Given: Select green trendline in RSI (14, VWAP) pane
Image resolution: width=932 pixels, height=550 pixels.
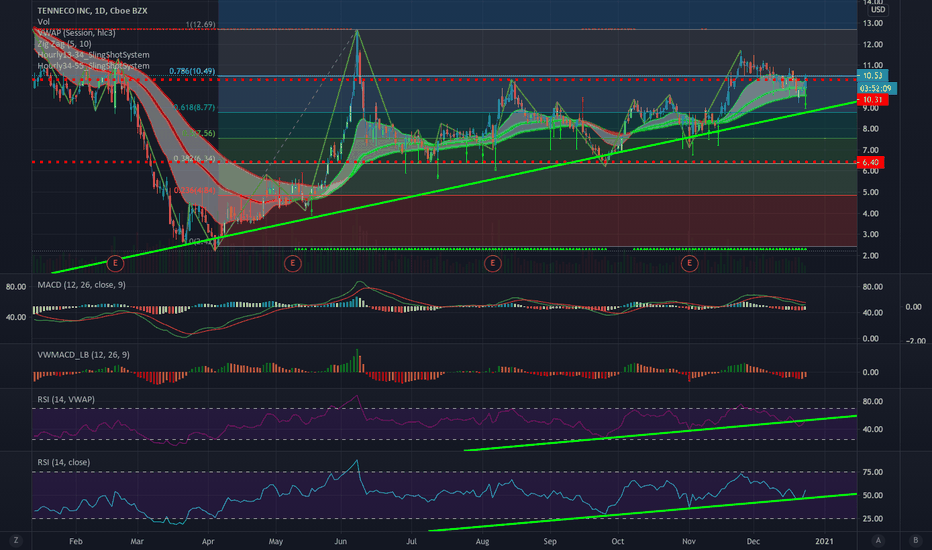Looking at the screenshot, I should [x=660, y=433].
